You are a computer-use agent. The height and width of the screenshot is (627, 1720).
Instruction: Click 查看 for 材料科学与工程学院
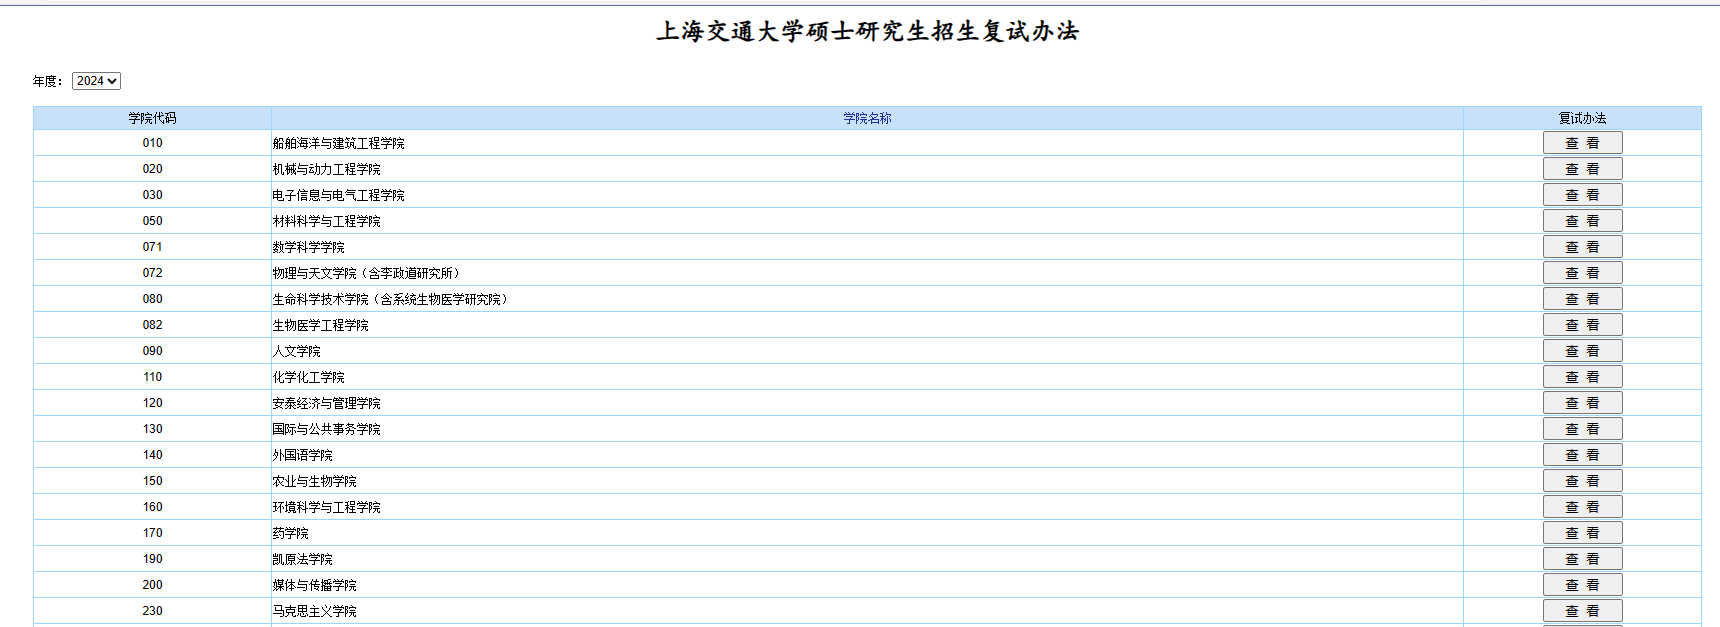[x=1582, y=221]
